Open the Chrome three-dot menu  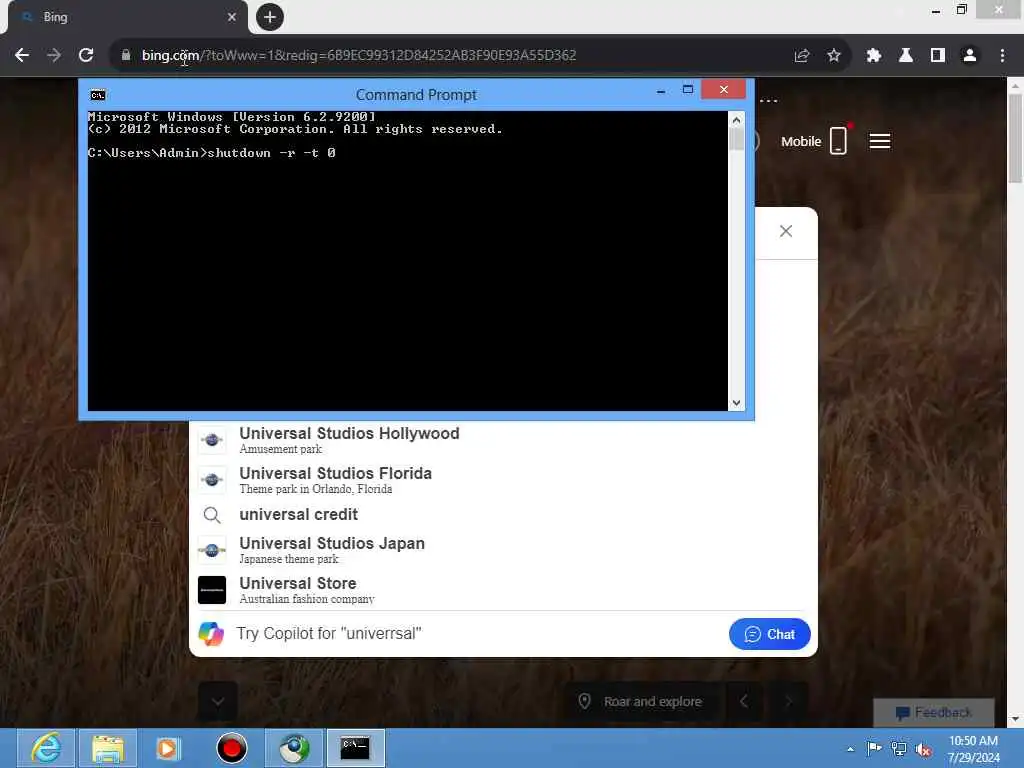point(1002,56)
